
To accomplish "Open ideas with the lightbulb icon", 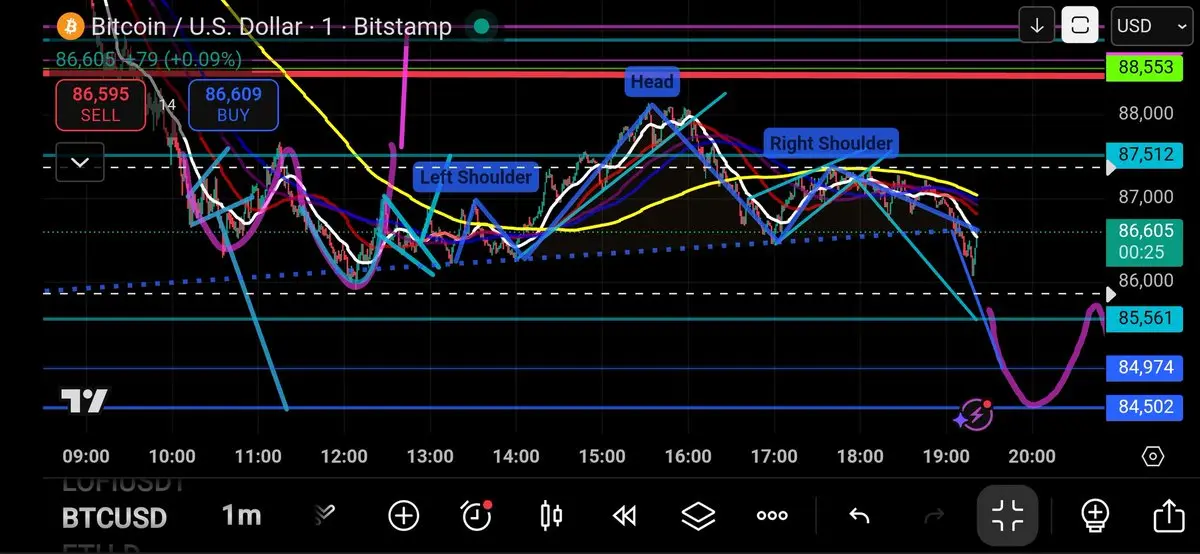I will [1095, 516].
